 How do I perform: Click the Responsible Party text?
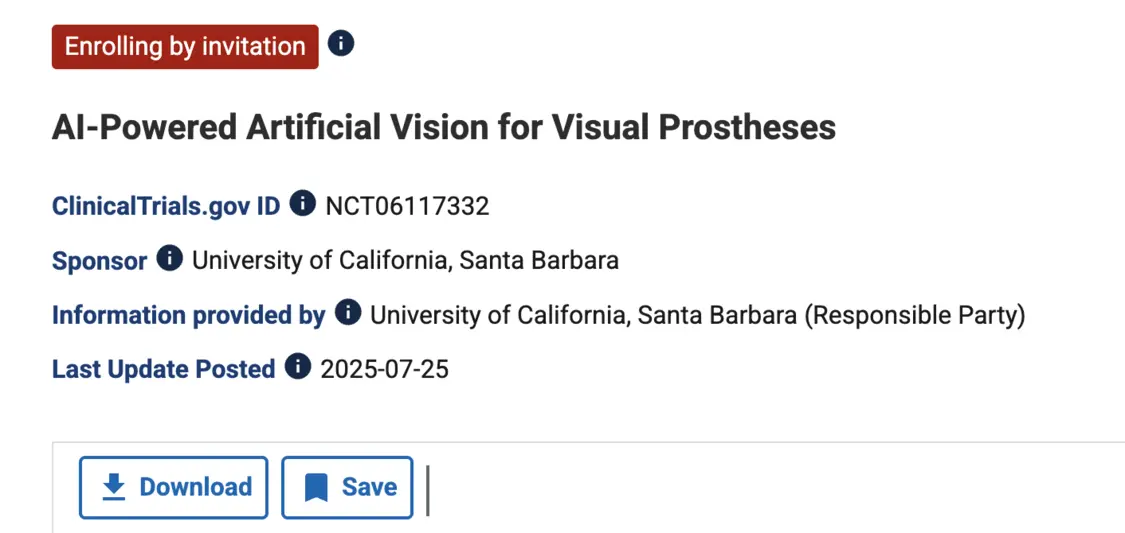[x=915, y=315]
